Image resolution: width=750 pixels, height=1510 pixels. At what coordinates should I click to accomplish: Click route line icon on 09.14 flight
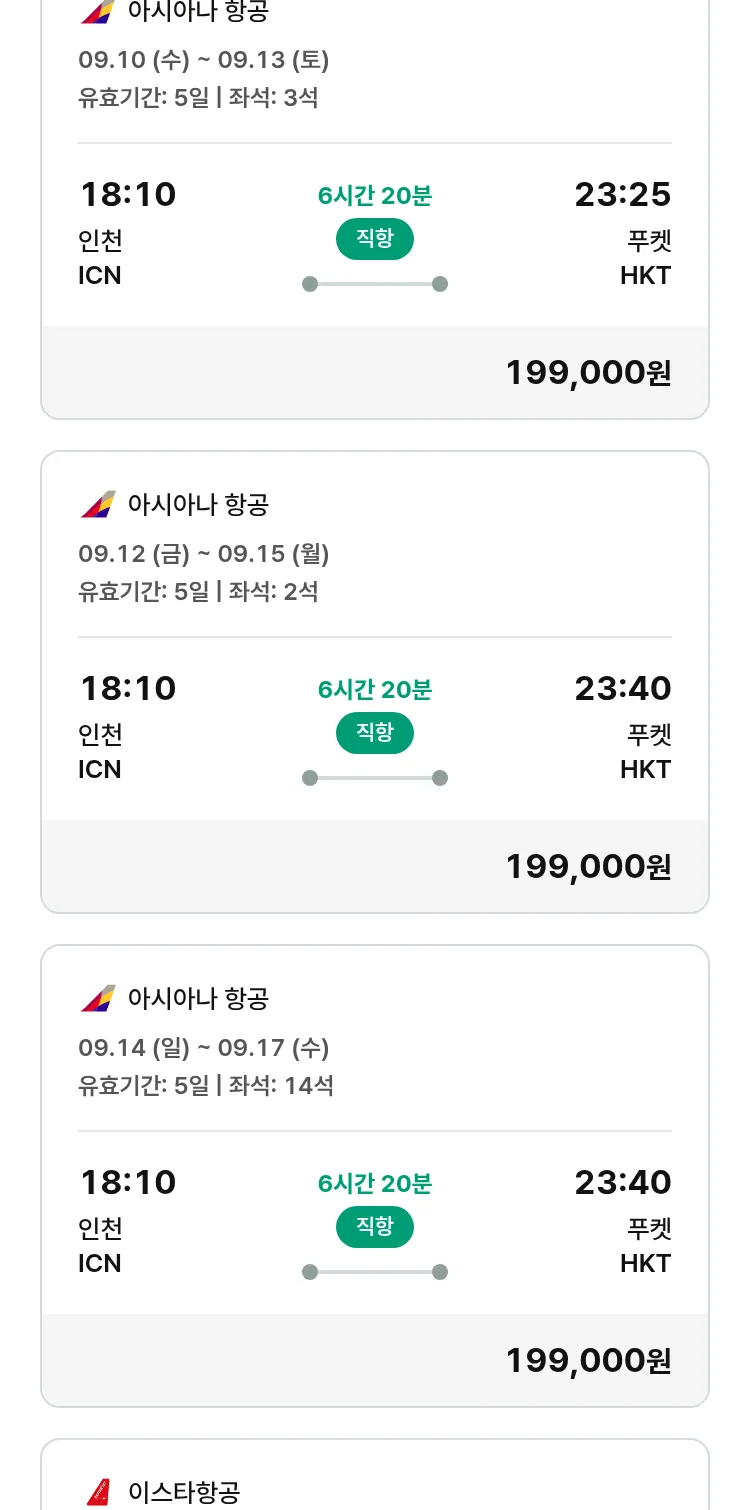pyautogui.click(x=375, y=1272)
